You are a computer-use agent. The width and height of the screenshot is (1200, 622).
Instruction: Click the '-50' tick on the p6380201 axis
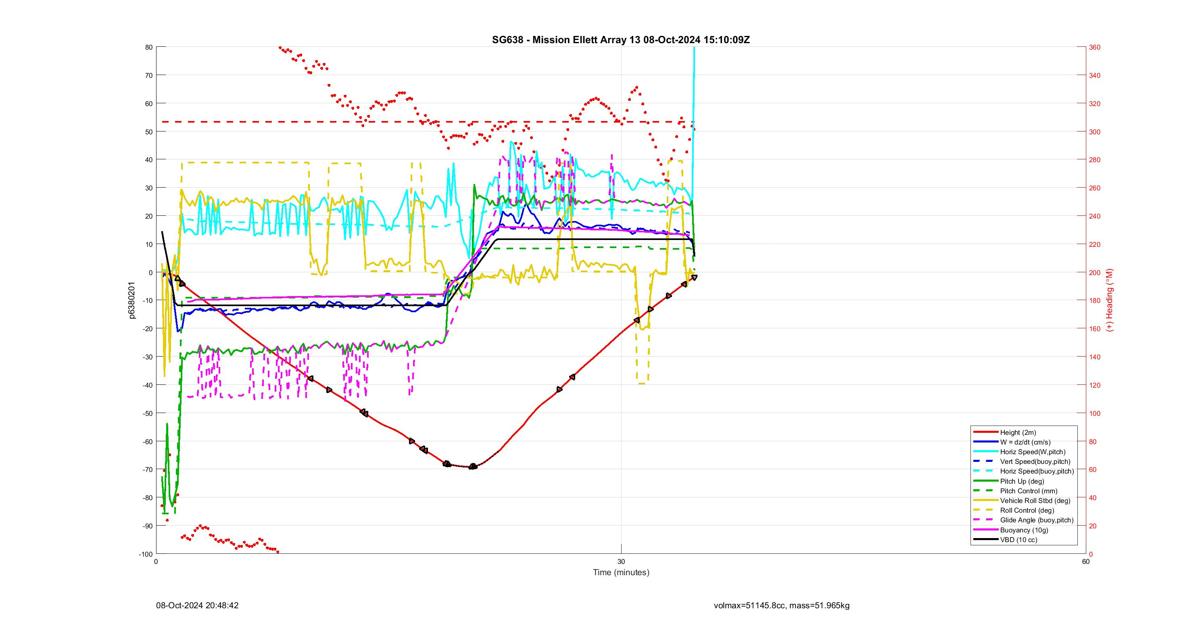pyautogui.click(x=148, y=413)
